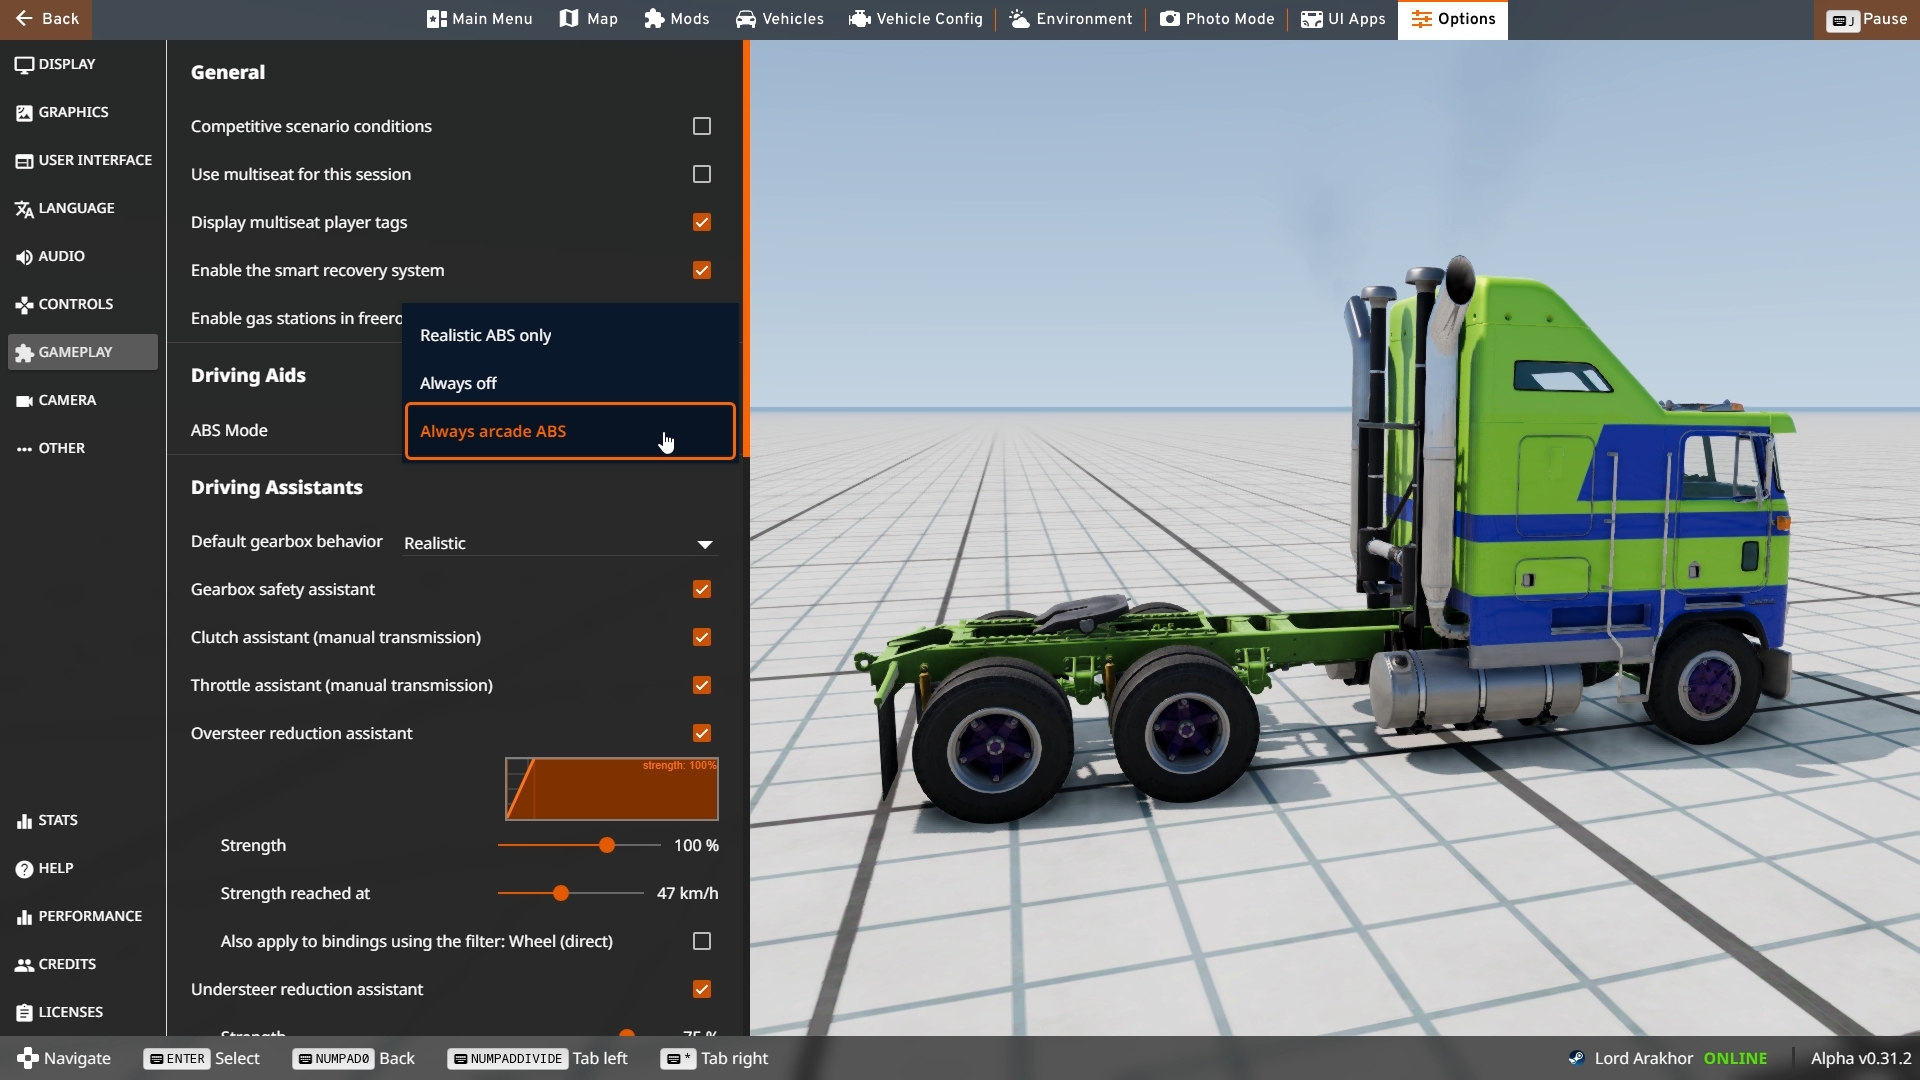Switch to the Environment tab
1920x1080 pixels.
(x=1071, y=19)
